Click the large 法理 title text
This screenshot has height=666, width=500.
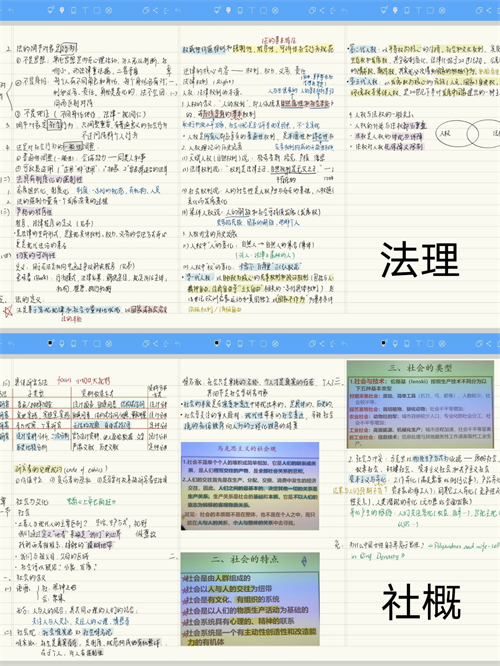(x=420, y=260)
